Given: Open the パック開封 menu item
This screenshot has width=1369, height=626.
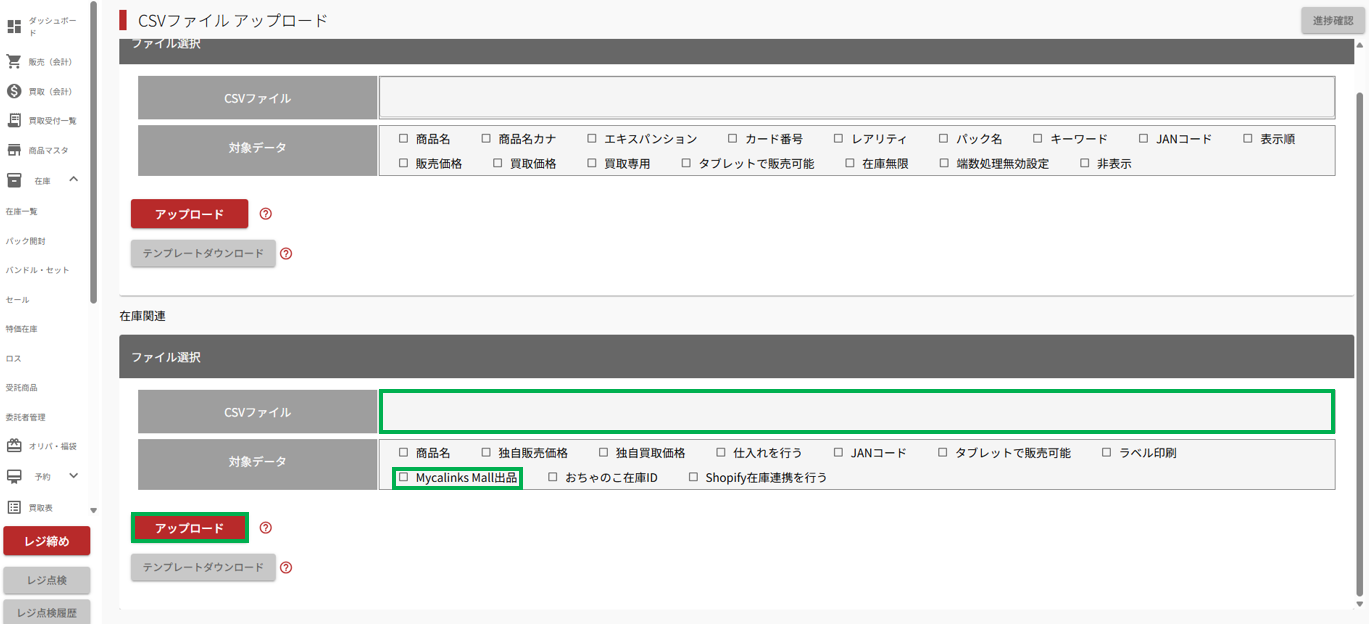Looking at the screenshot, I should pyautogui.click(x=26, y=241).
